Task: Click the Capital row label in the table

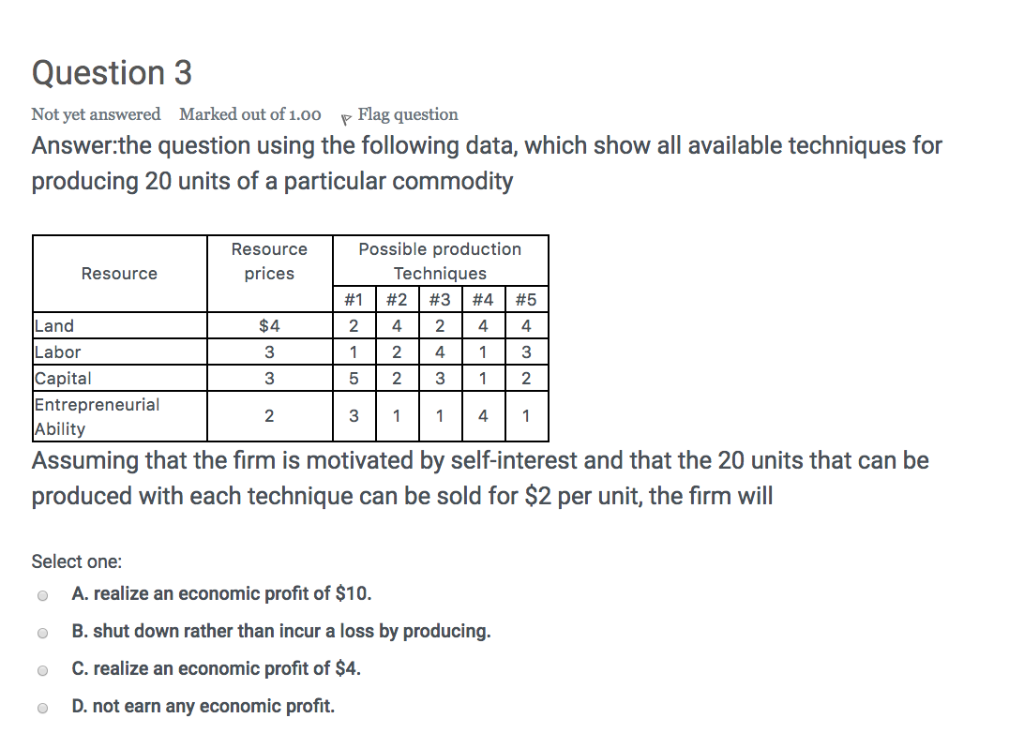Action: point(61,377)
